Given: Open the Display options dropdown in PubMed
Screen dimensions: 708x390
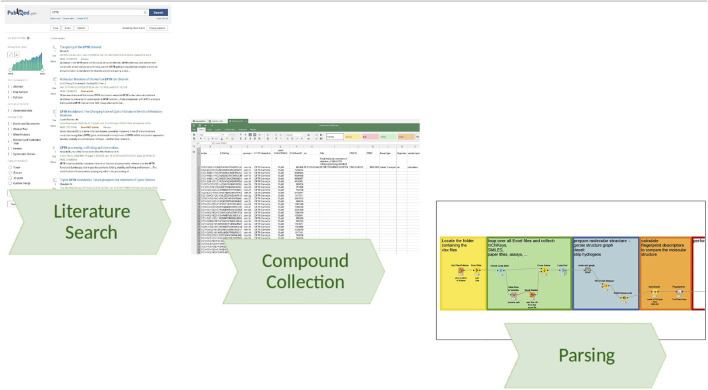Looking at the screenshot, I should pos(157,28).
